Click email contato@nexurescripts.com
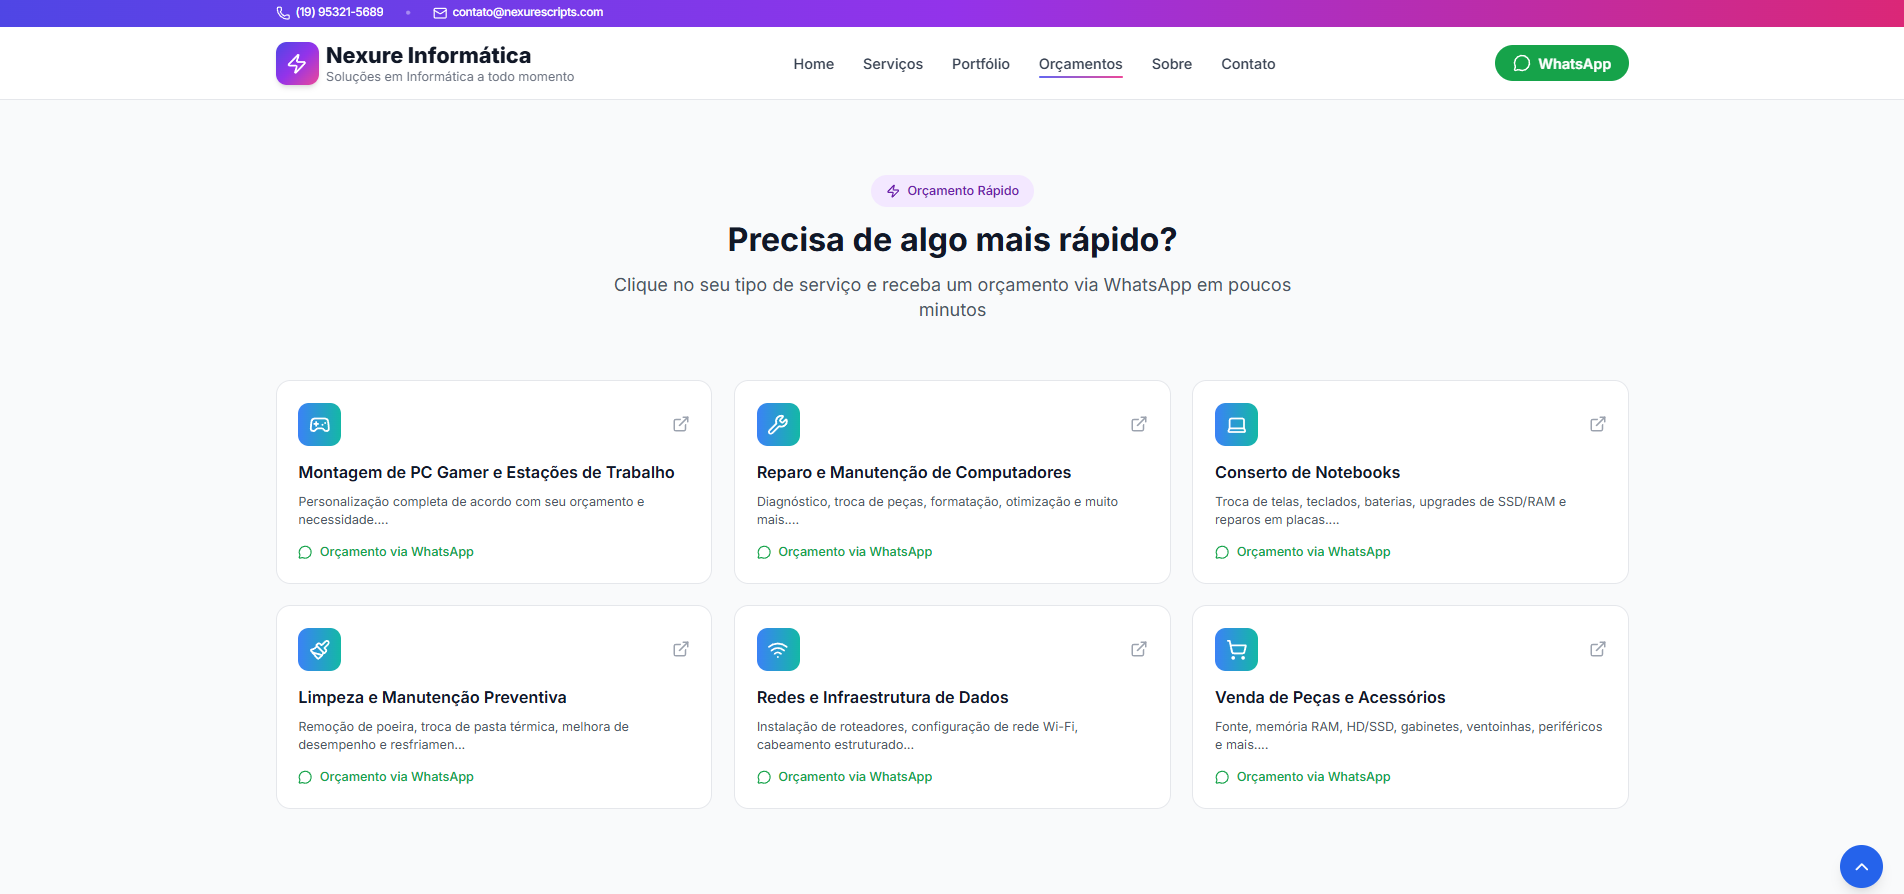The height and width of the screenshot is (894, 1904). (x=527, y=13)
